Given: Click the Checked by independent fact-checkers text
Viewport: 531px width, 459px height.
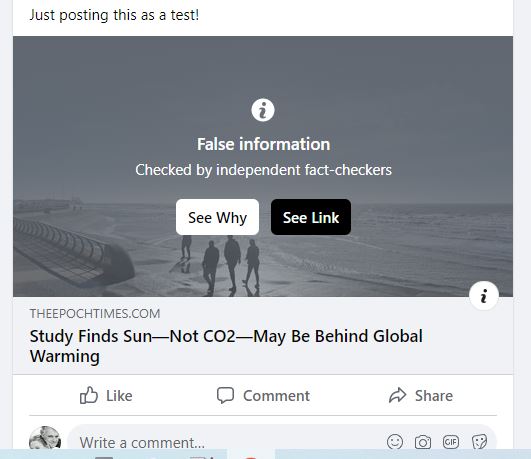Looking at the screenshot, I should click(263, 170).
